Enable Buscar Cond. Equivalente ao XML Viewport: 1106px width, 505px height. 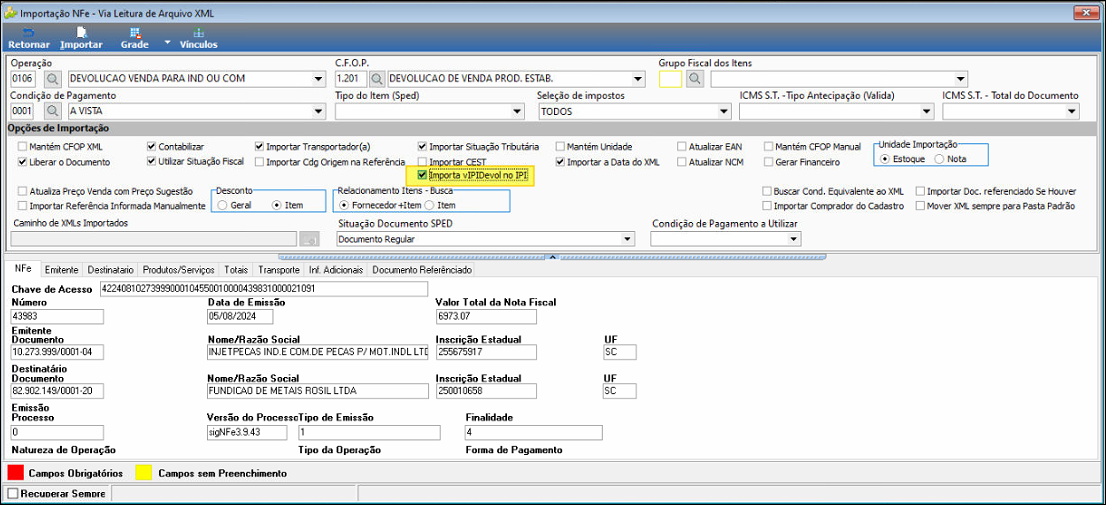coord(767,191)
